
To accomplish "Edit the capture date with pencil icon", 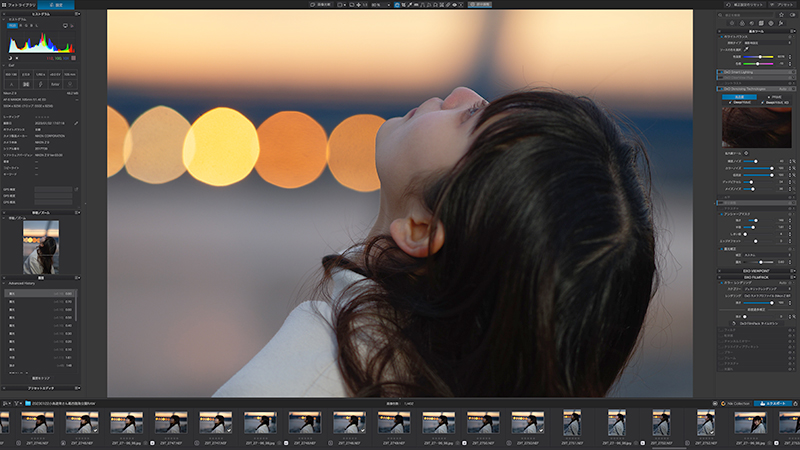I will (x=76, y=123).
